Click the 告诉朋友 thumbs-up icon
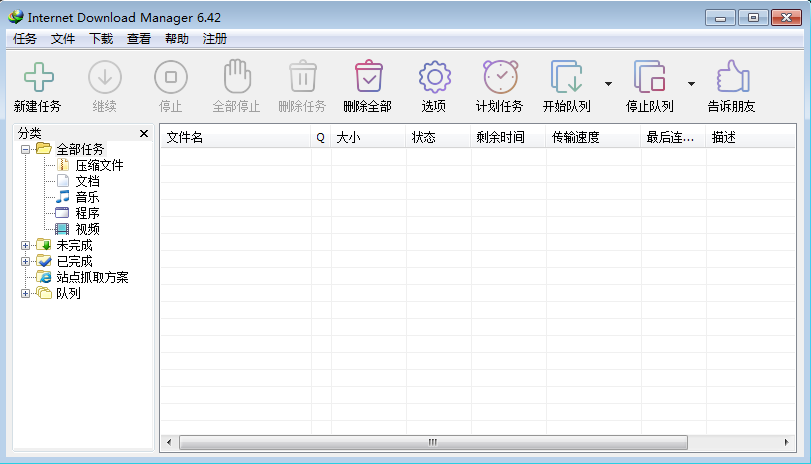This screenshot has width=811, height=464. (x=731, y=78)
